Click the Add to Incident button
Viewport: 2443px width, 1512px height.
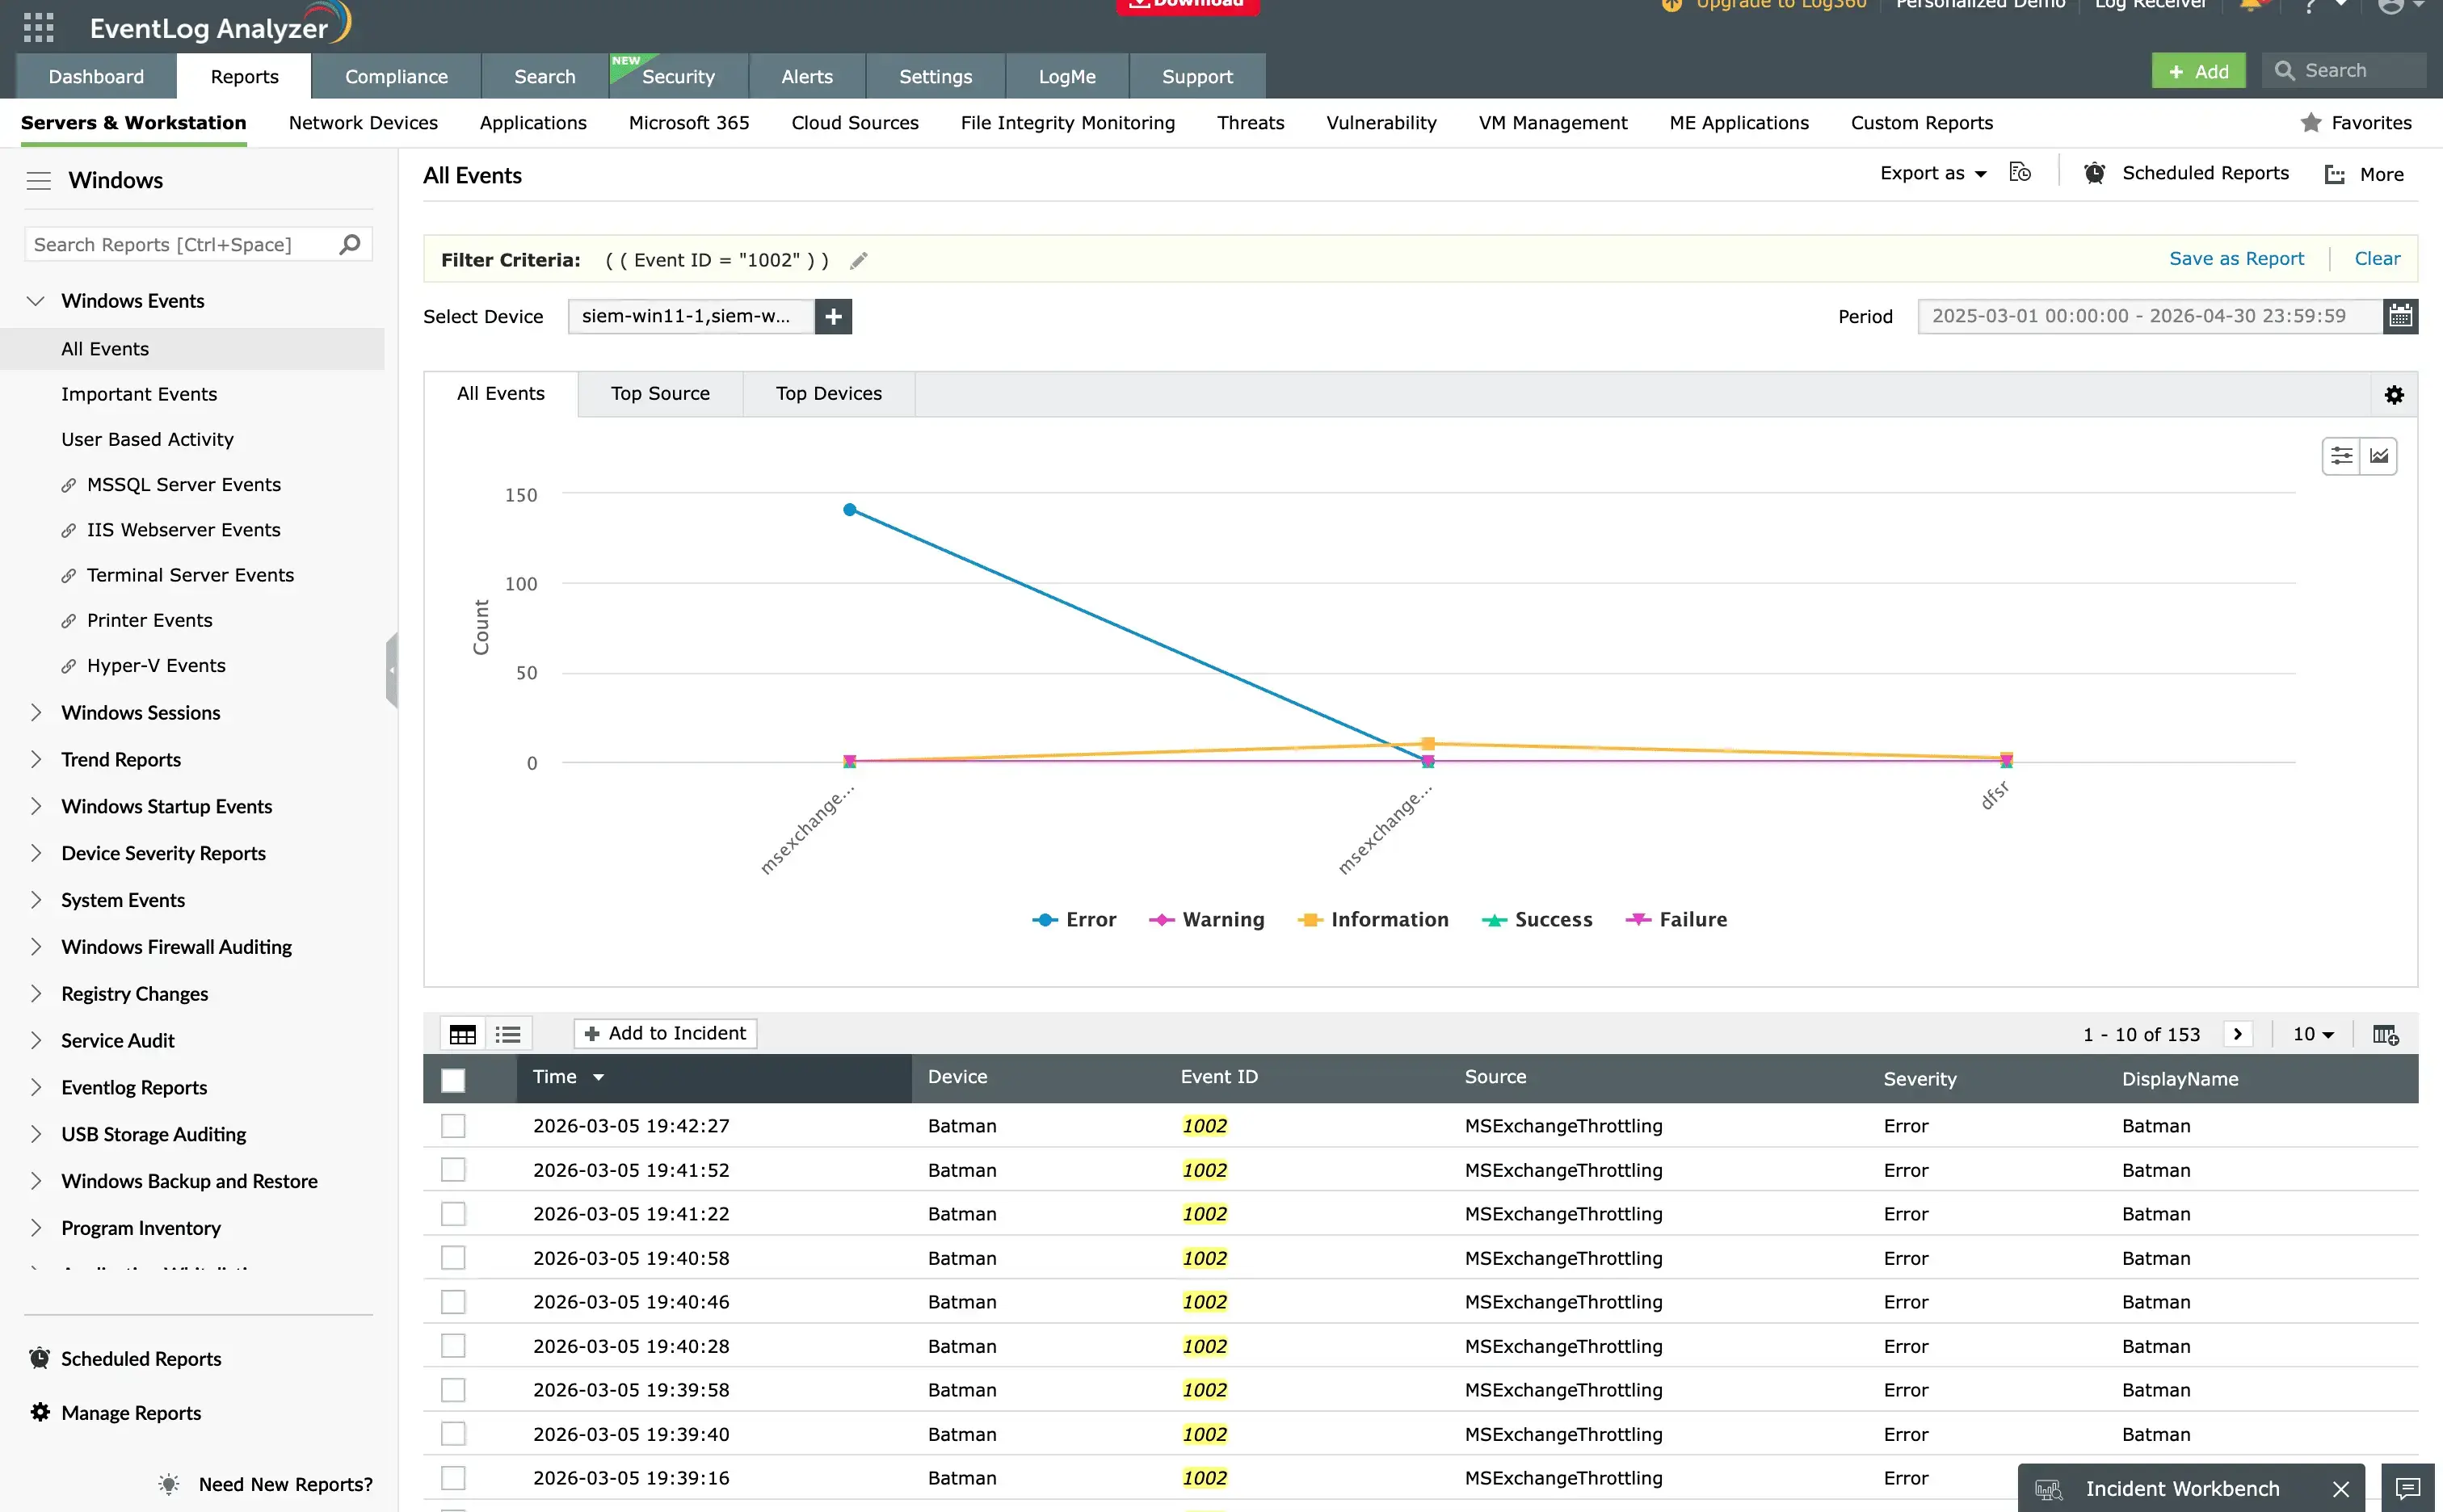tap(665, 1033)
